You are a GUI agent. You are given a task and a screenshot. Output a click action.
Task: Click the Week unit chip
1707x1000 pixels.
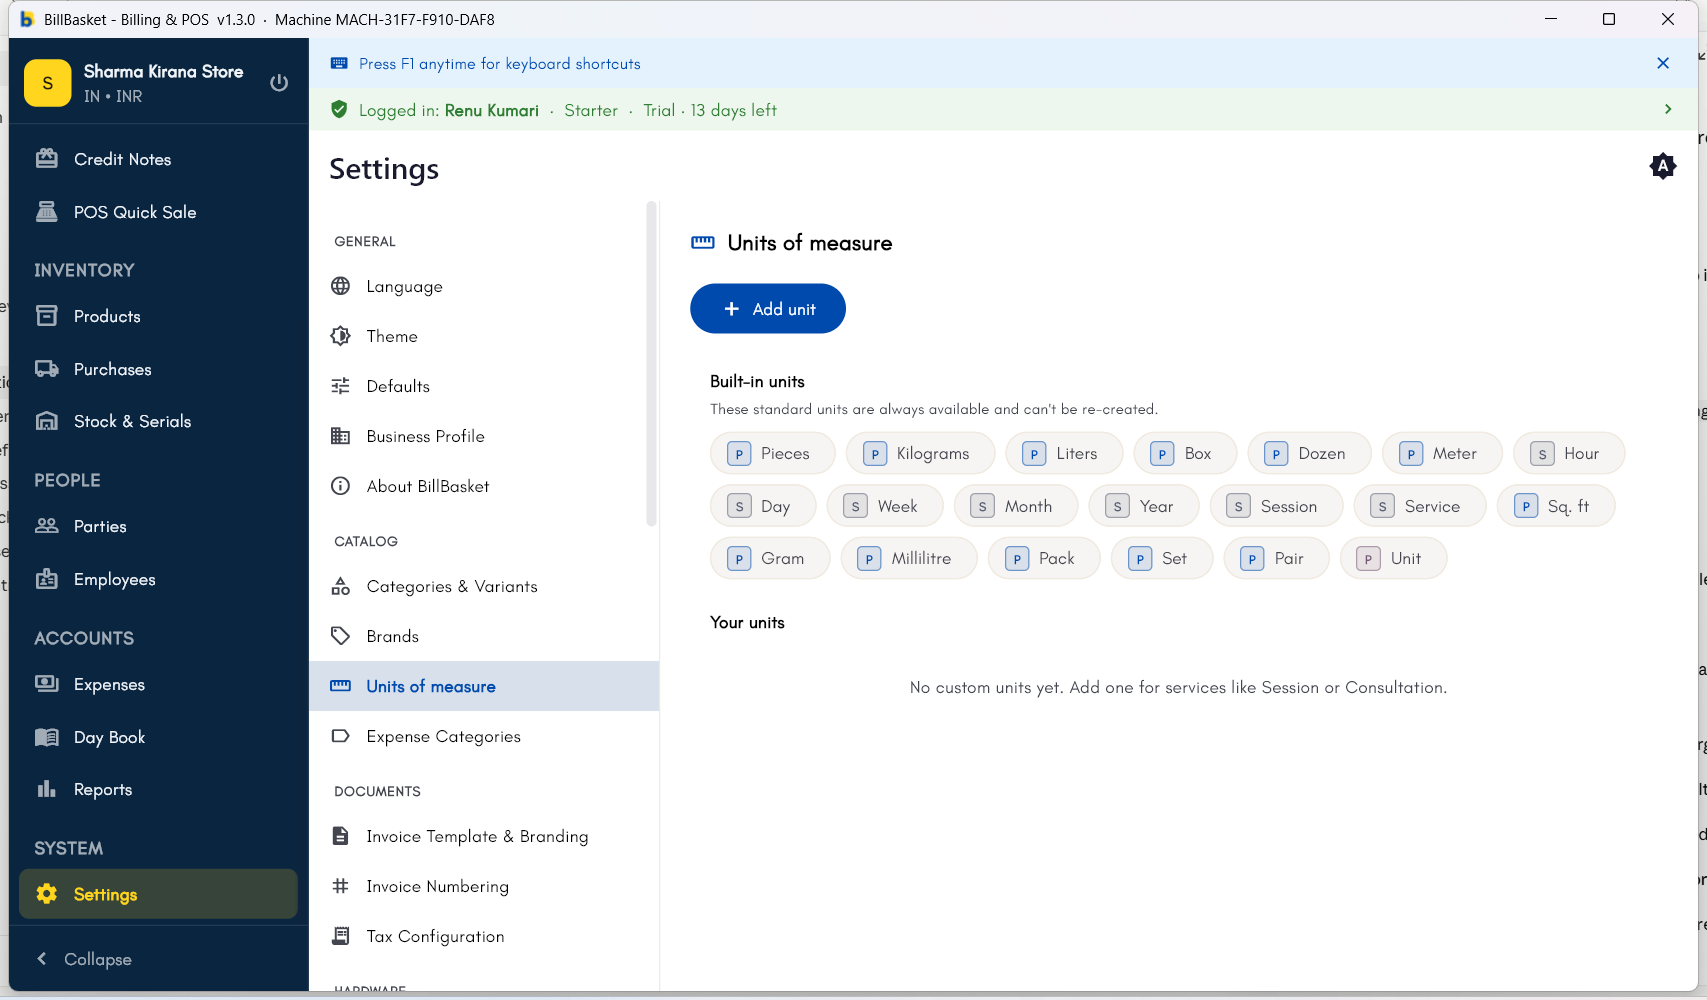tap(885, 506)
